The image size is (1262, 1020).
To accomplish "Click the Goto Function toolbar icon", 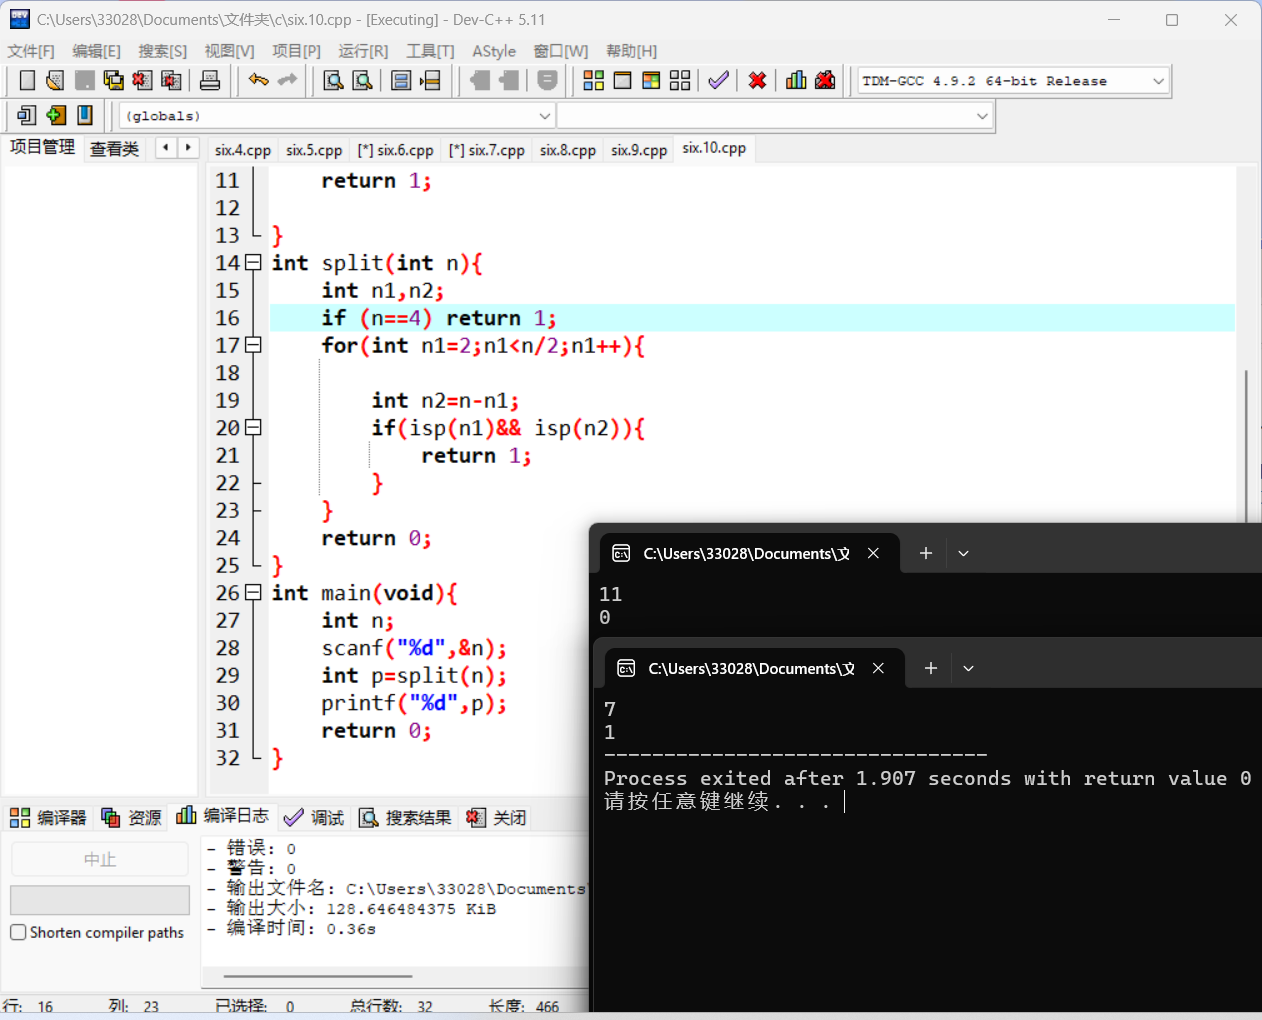I will click(x=401, y=81).
